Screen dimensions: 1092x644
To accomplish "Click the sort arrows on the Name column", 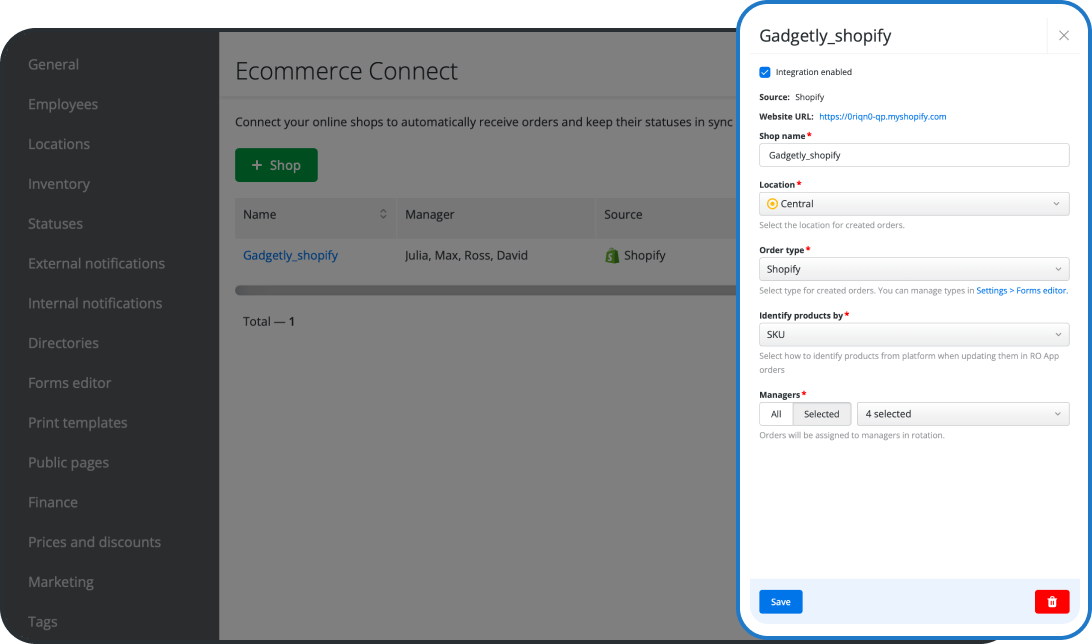I will [383, 214].
